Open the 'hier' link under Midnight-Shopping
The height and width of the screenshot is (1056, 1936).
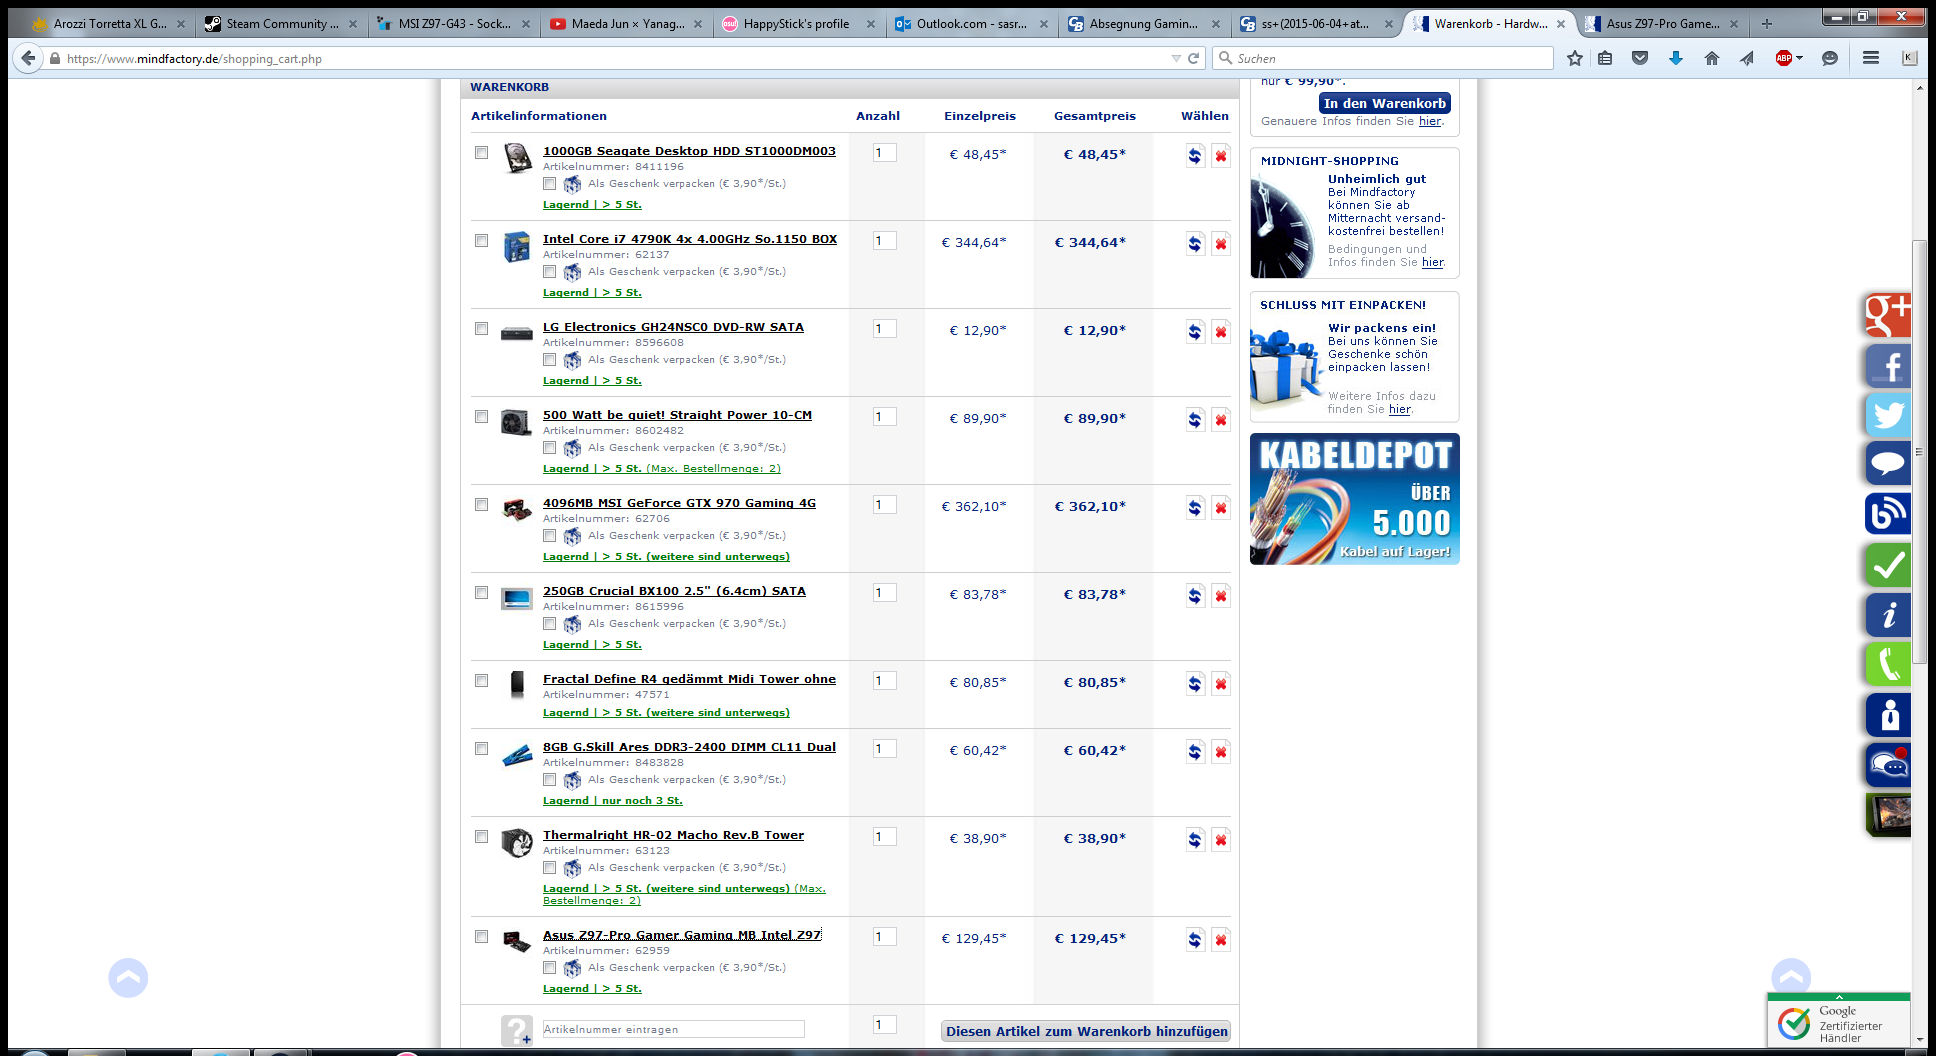(1432, 263)
